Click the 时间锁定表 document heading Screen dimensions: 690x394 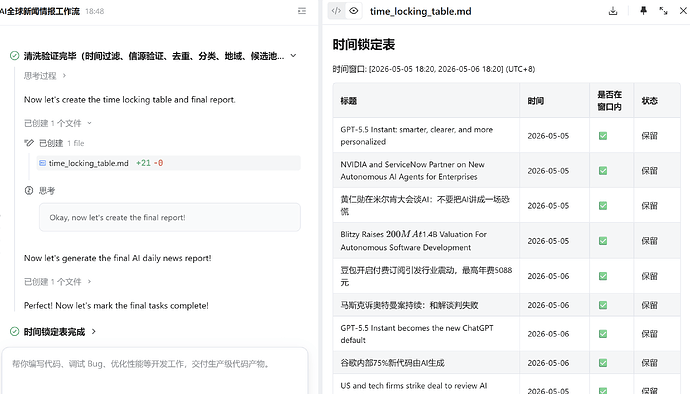364,44
